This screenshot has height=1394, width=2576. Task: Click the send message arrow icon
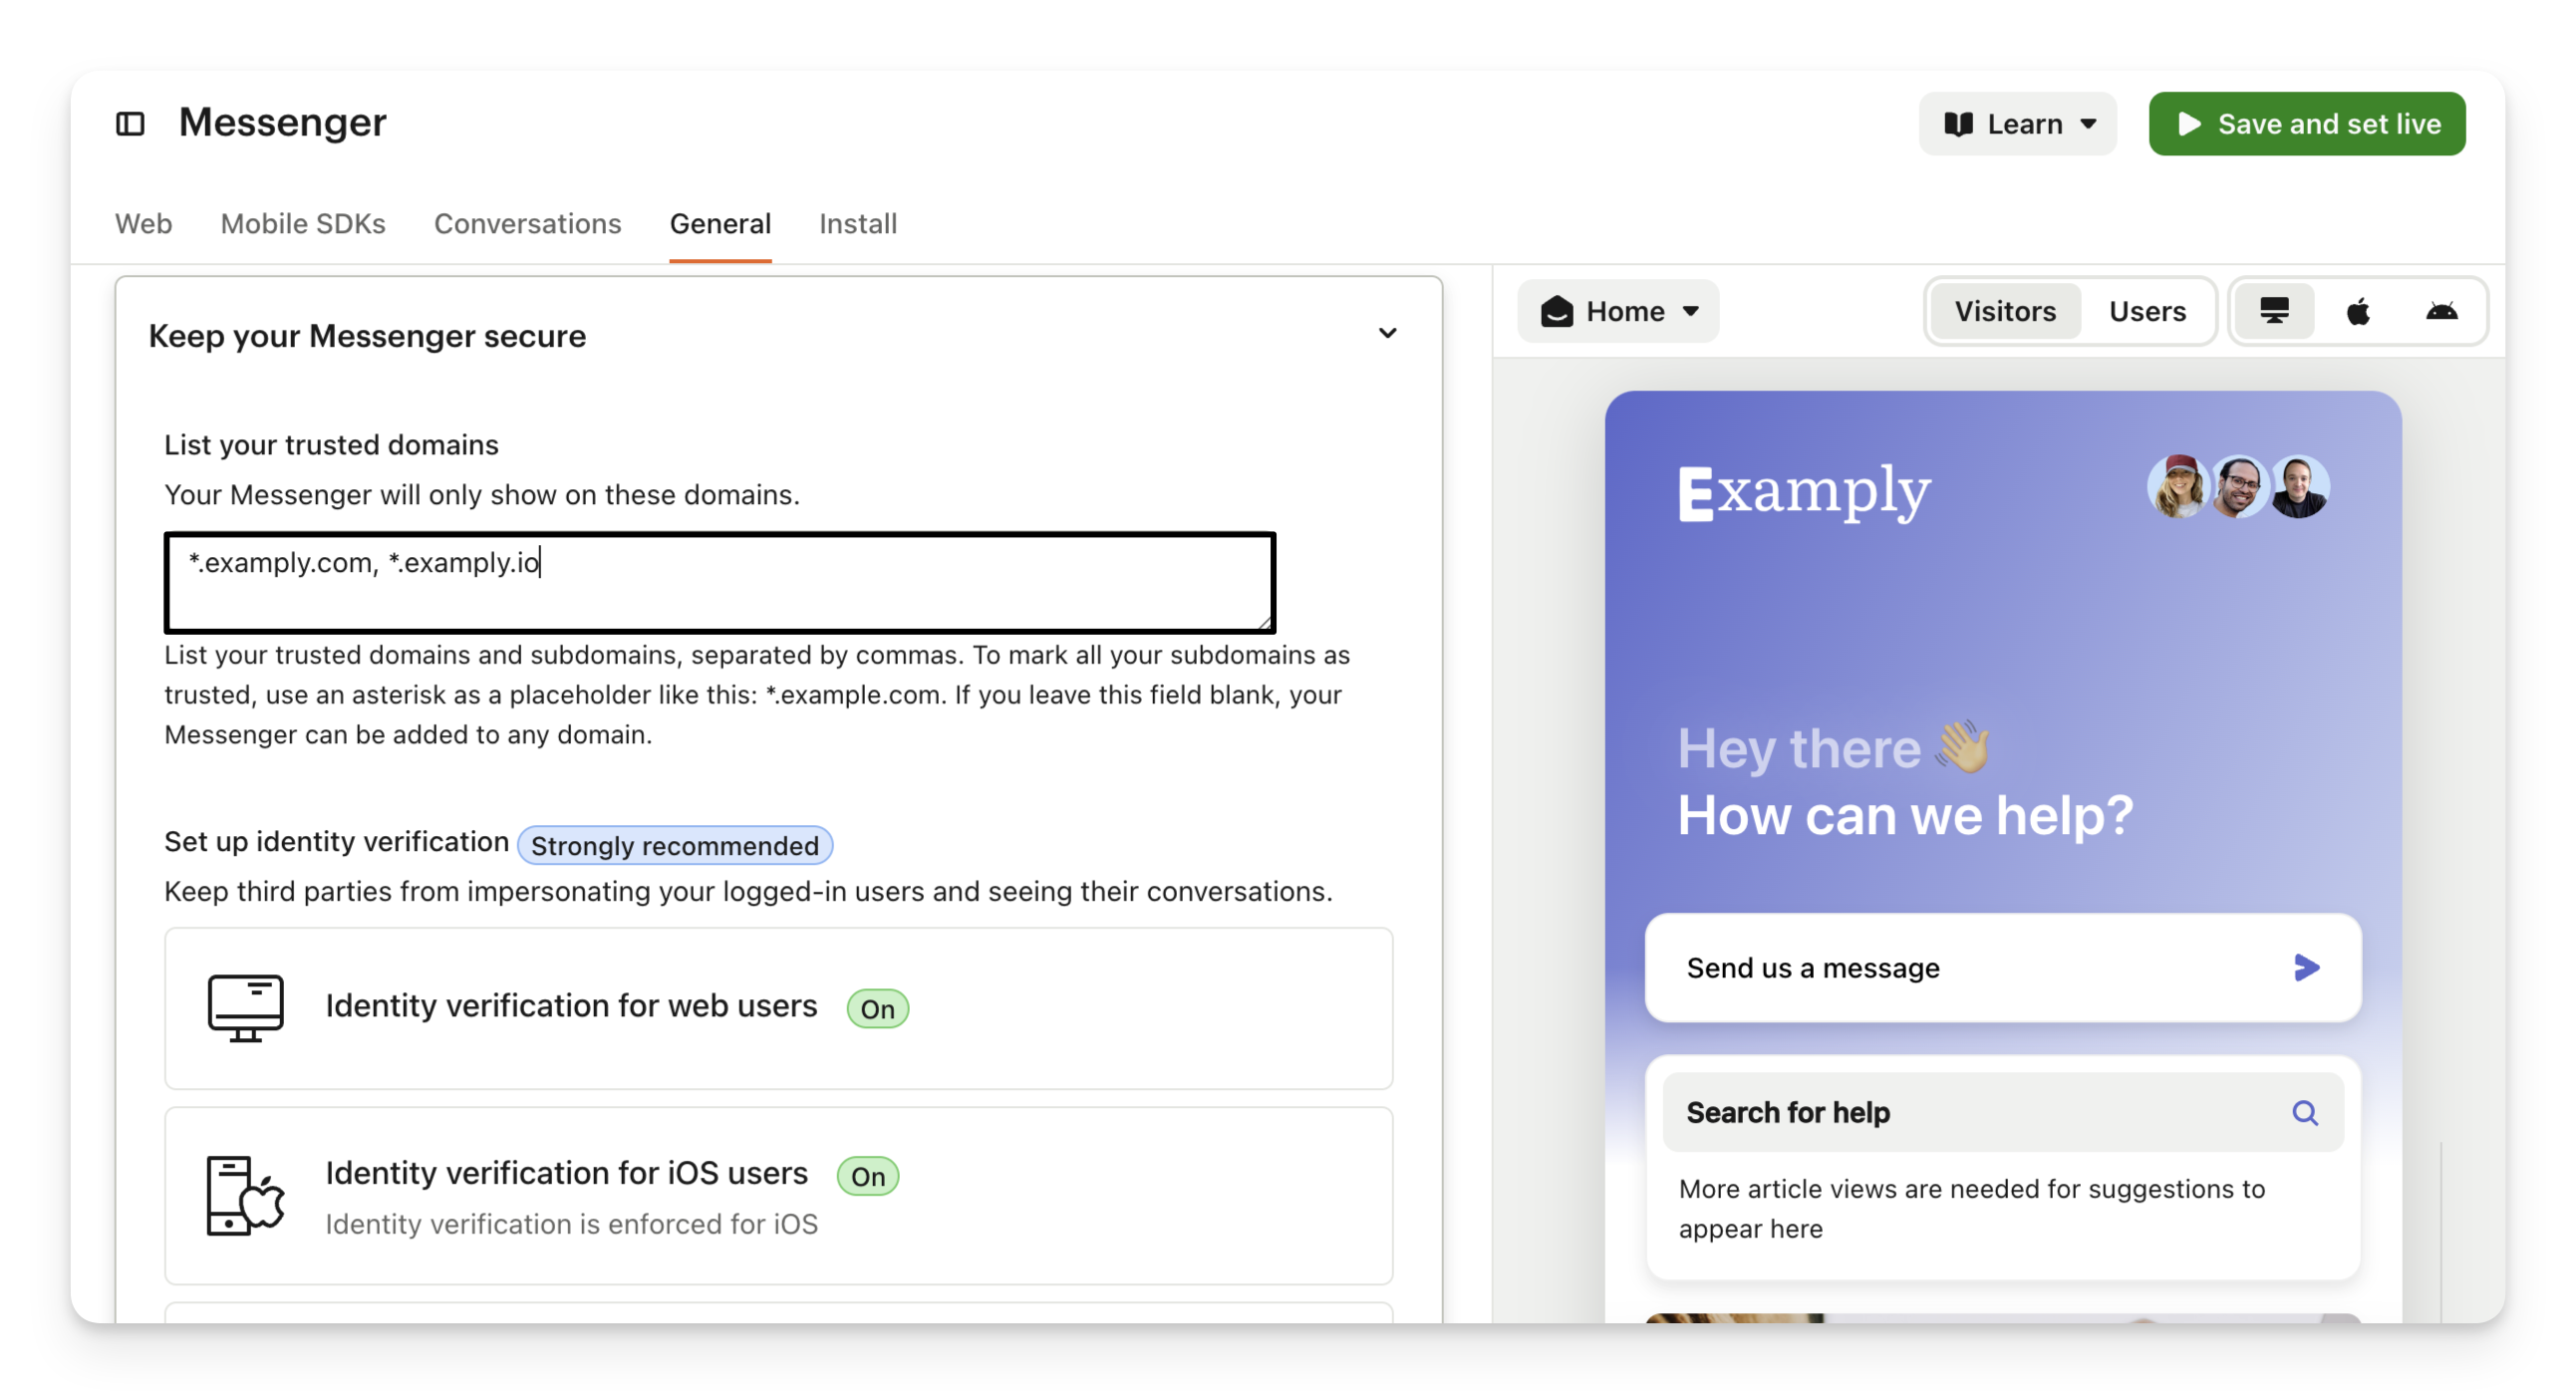(2306, 967)
